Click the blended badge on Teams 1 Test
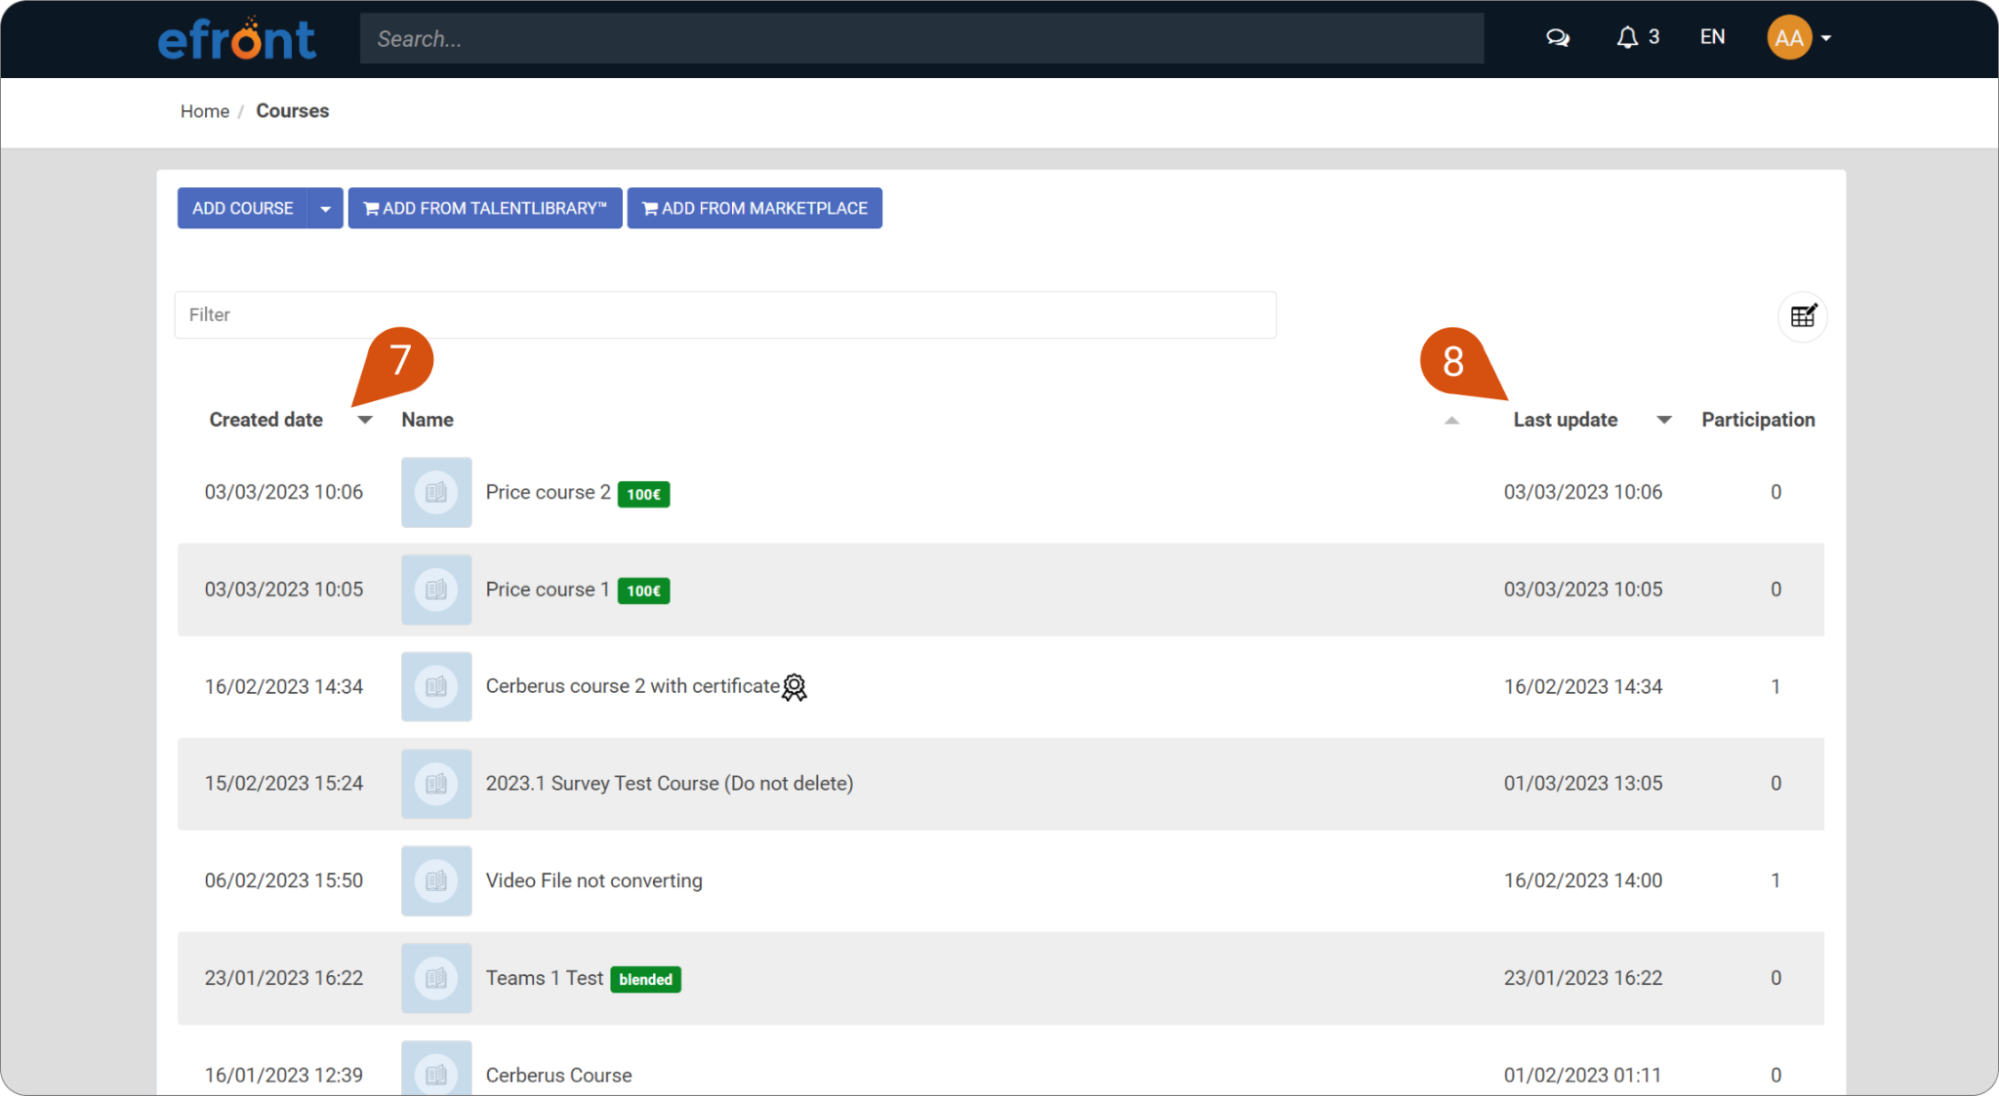 tap(645, 979)
